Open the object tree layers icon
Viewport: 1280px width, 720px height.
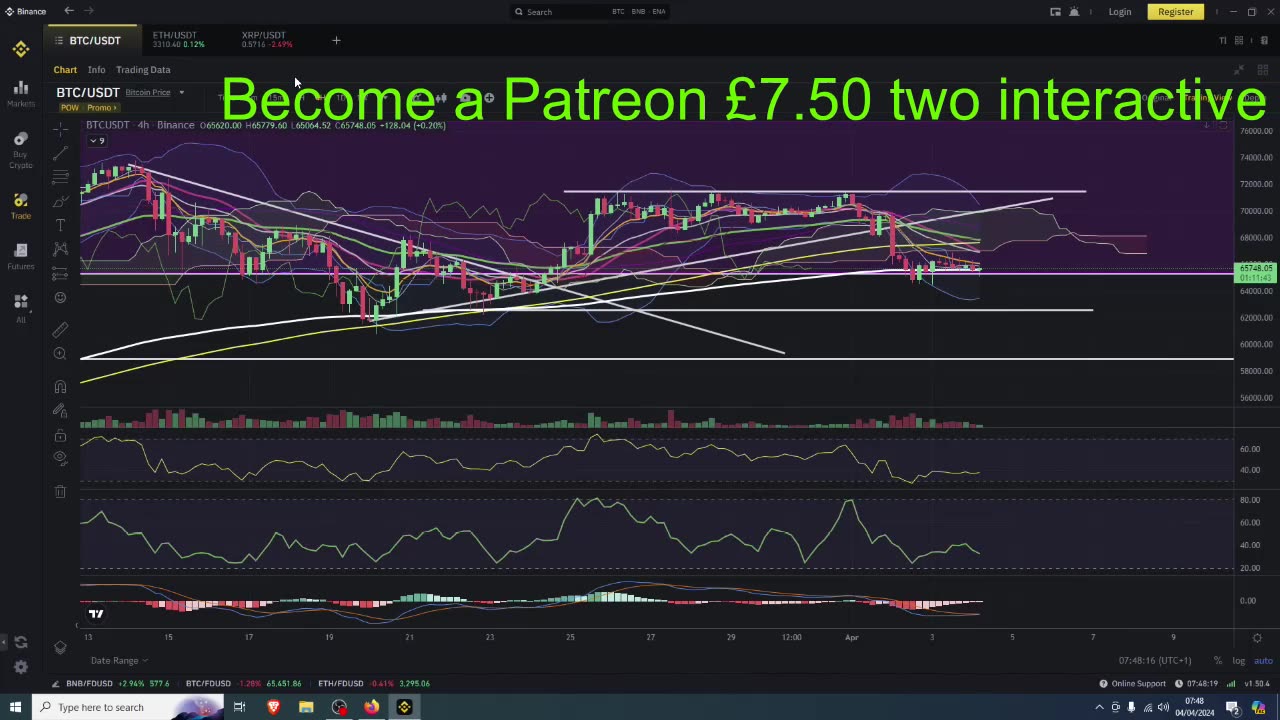(60, 648)
